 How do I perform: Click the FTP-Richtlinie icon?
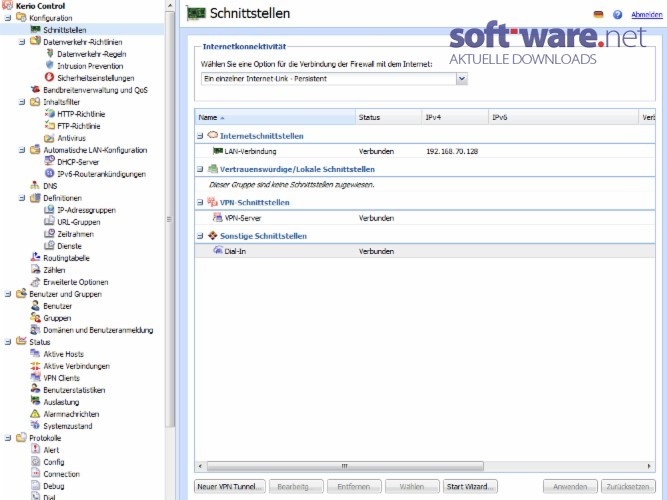click(x=50, y=126)
